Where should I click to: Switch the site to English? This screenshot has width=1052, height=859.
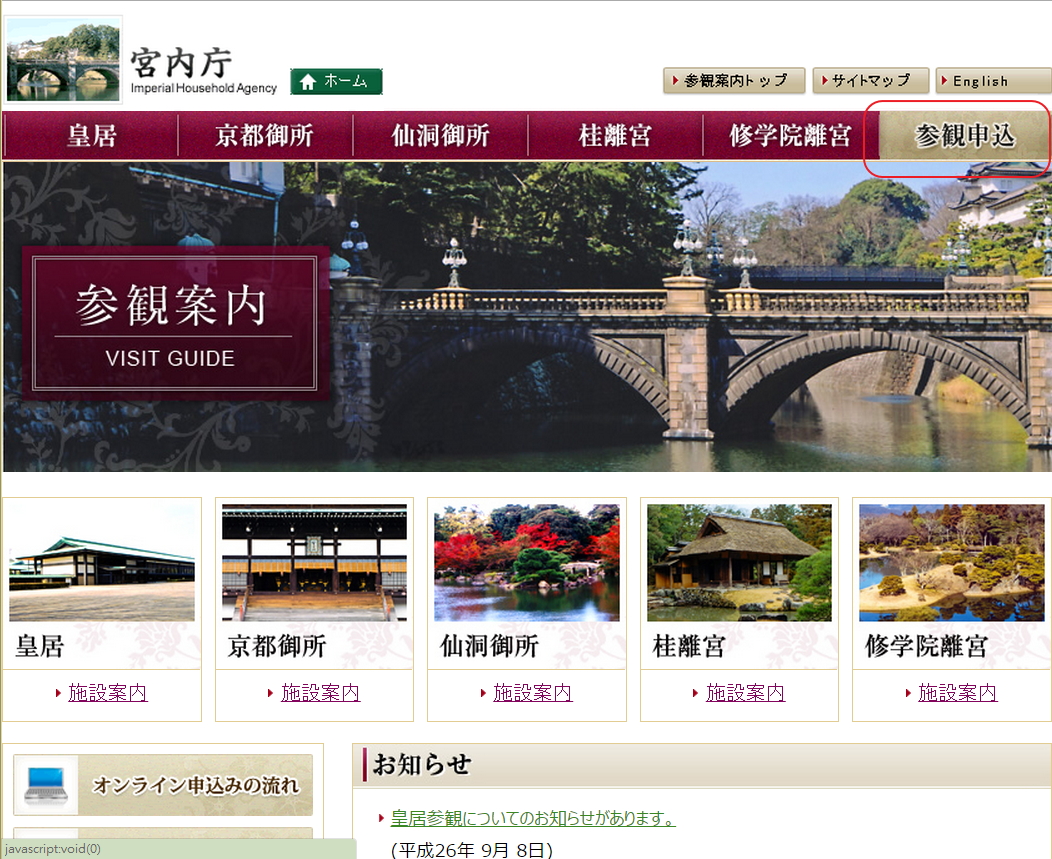978,81
